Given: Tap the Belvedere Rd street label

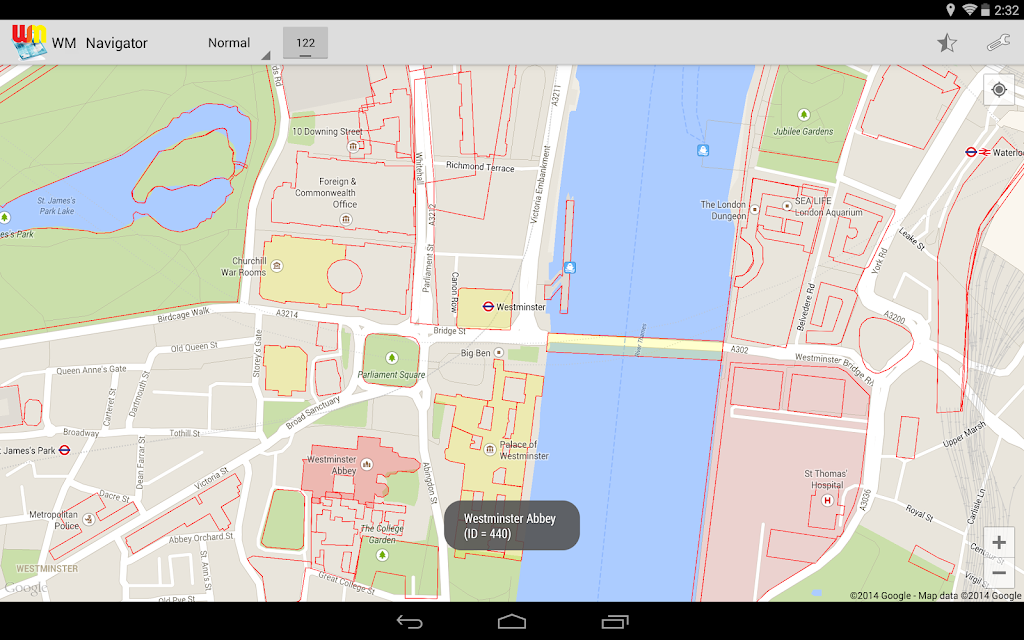Looking at the screenshot, I should pos(806,307).
